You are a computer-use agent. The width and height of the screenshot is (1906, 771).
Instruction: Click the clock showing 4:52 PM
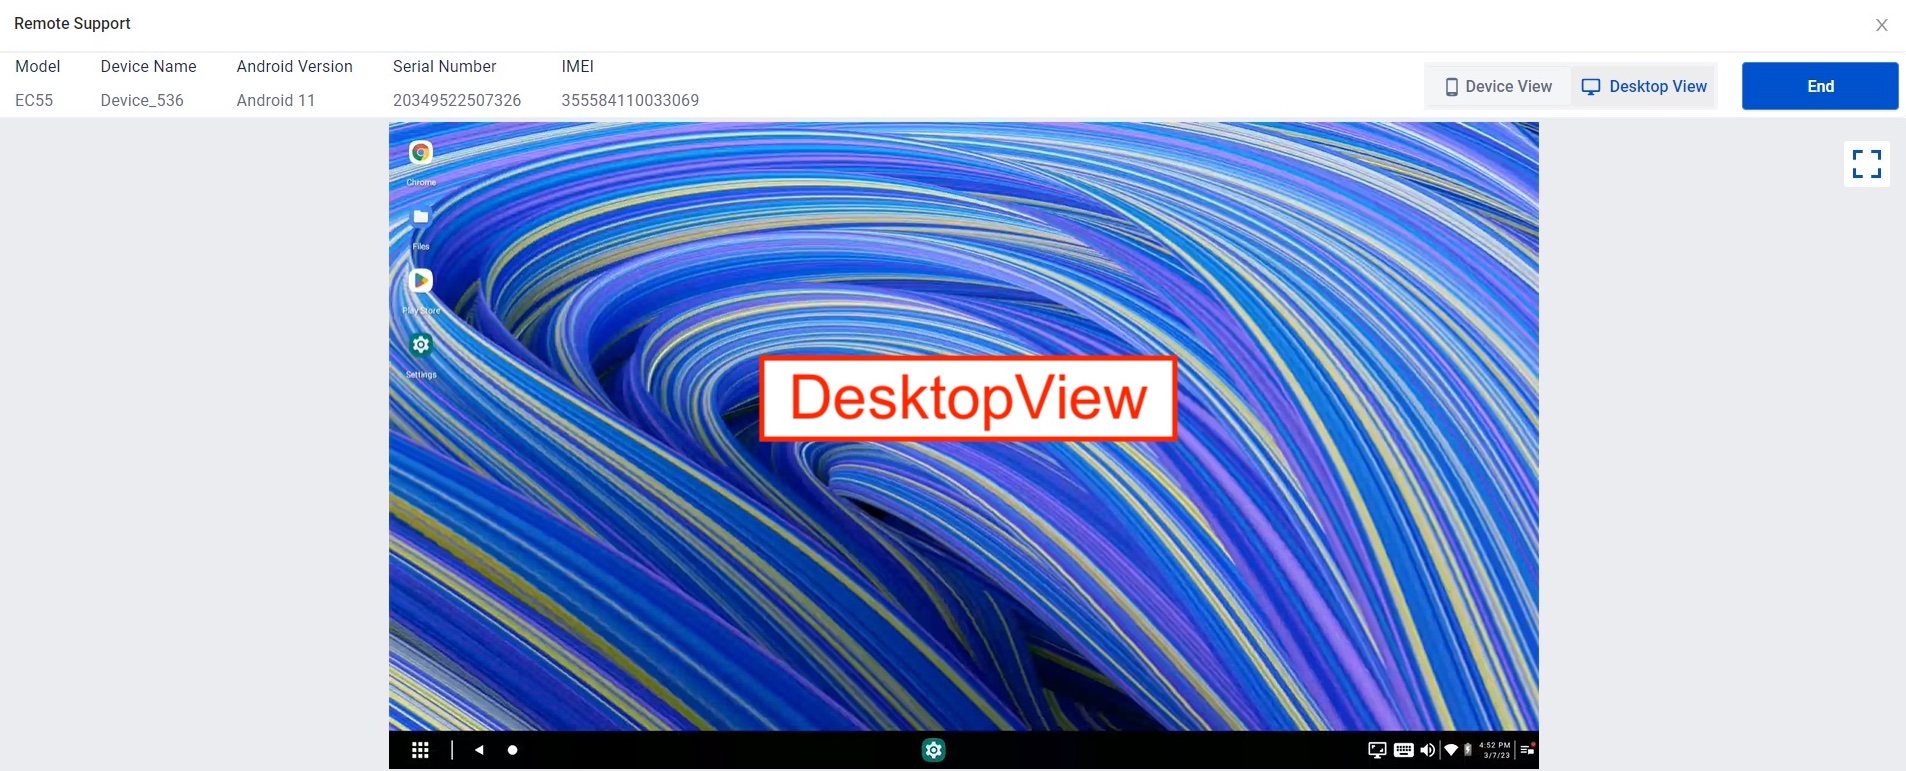(x=1495, y=750)
